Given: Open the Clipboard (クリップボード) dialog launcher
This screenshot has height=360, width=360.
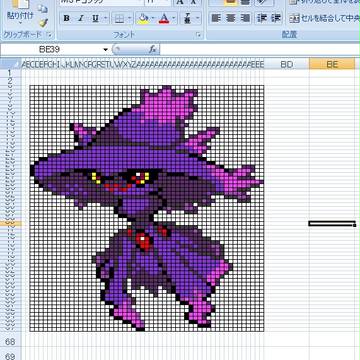Looking at the screenshot, I should click(50, 34).
